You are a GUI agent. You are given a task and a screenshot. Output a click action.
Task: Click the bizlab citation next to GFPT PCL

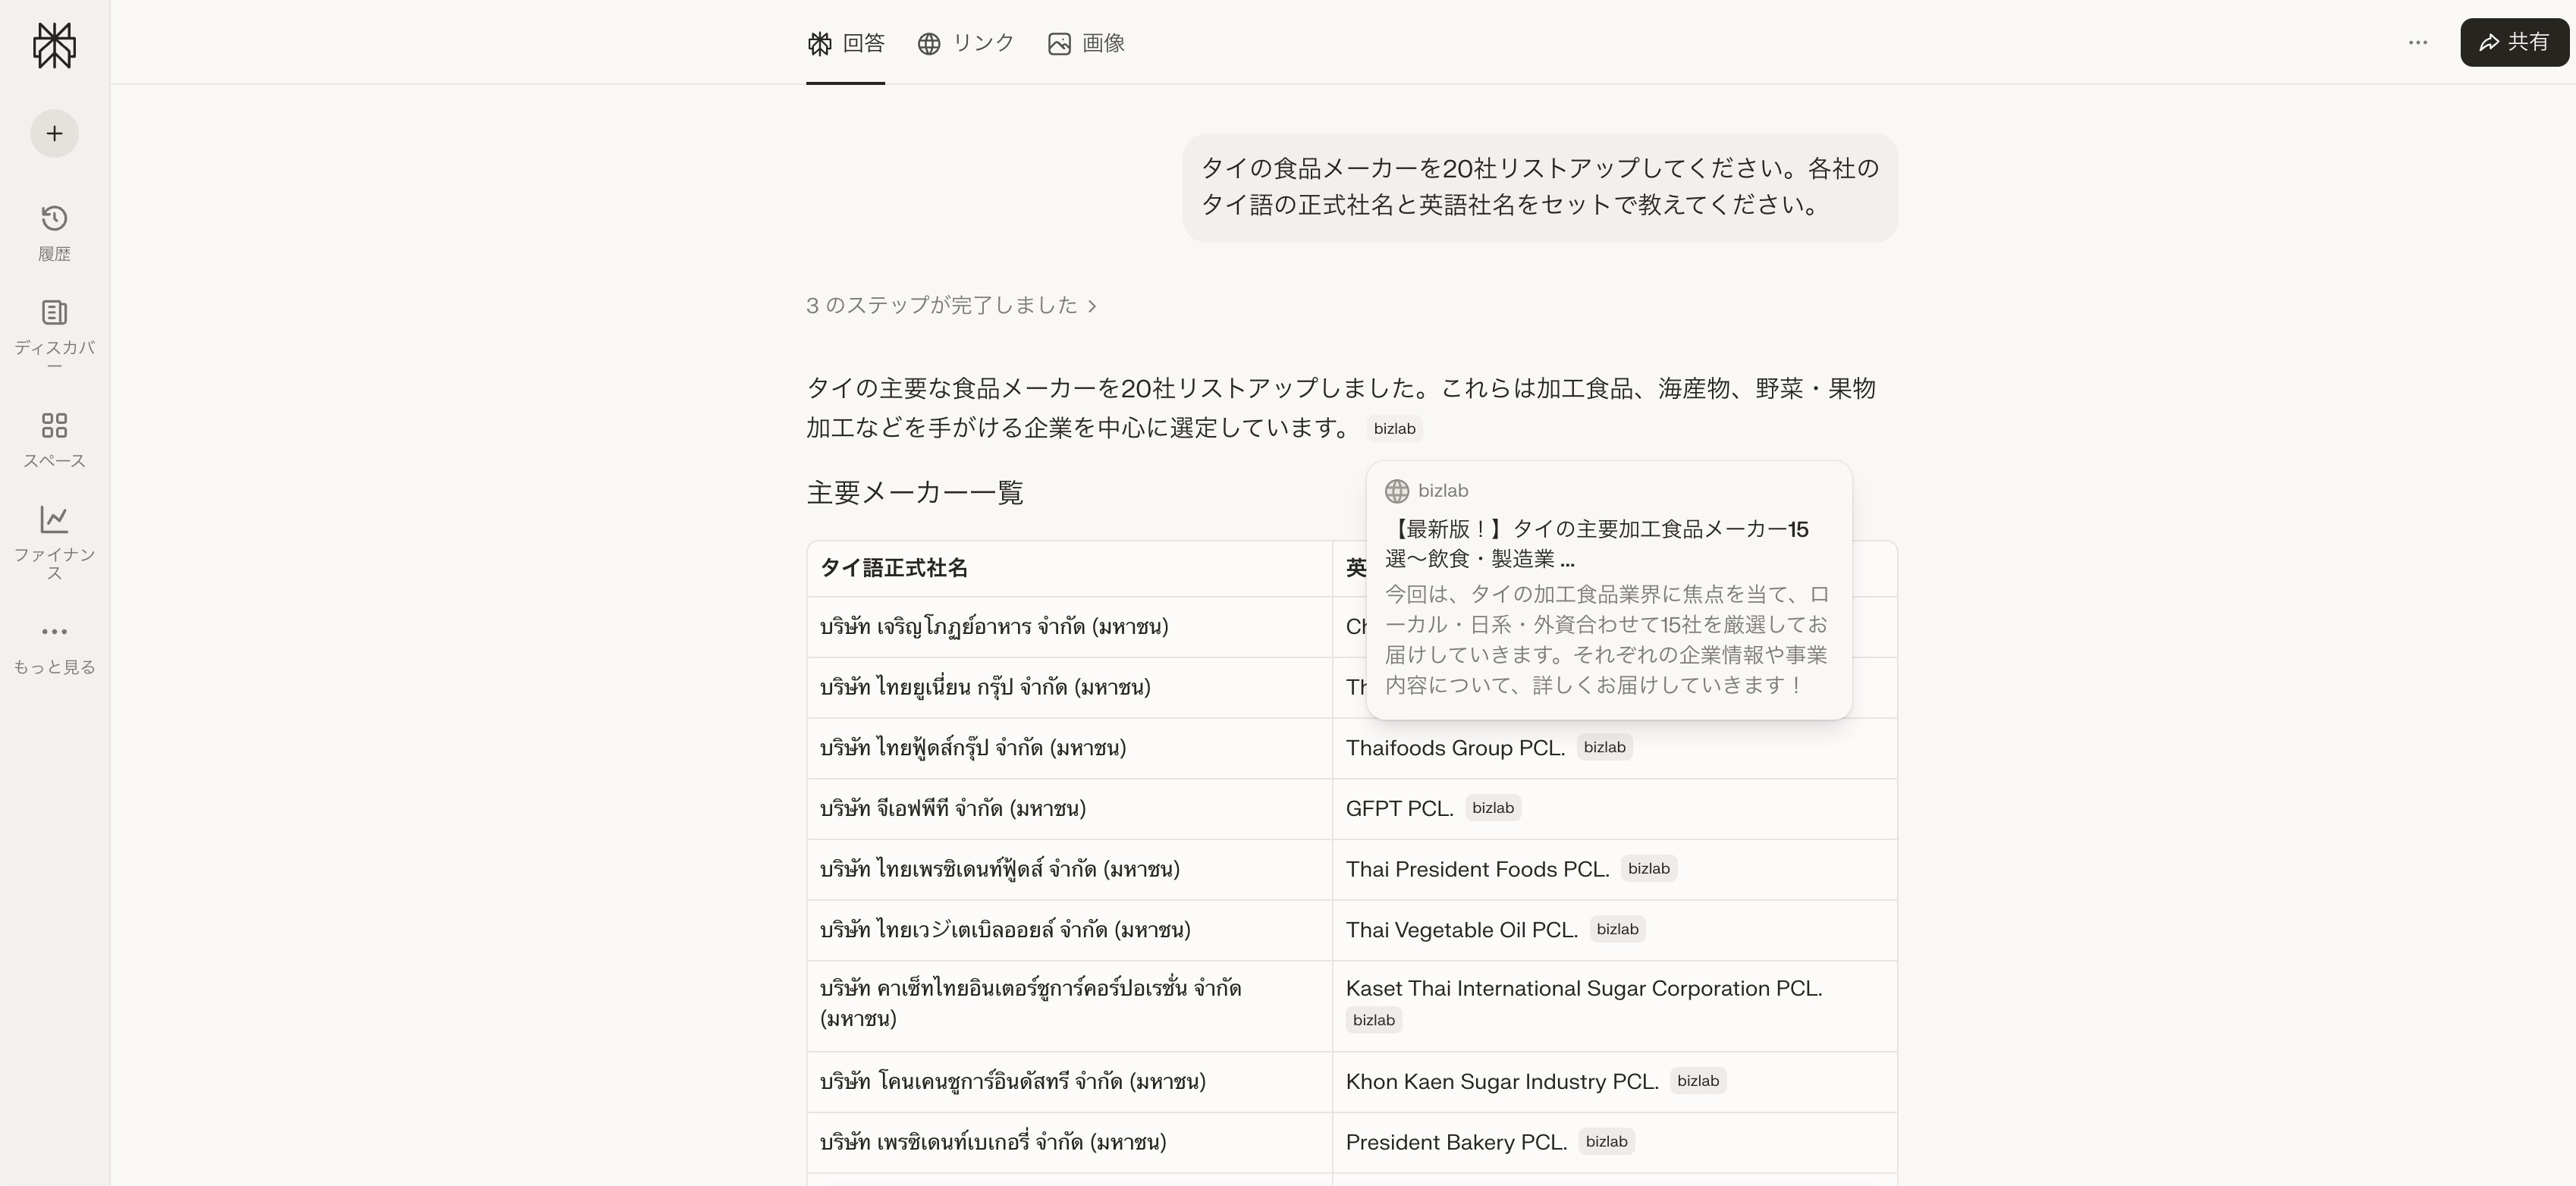click(x=1493, y=808)
